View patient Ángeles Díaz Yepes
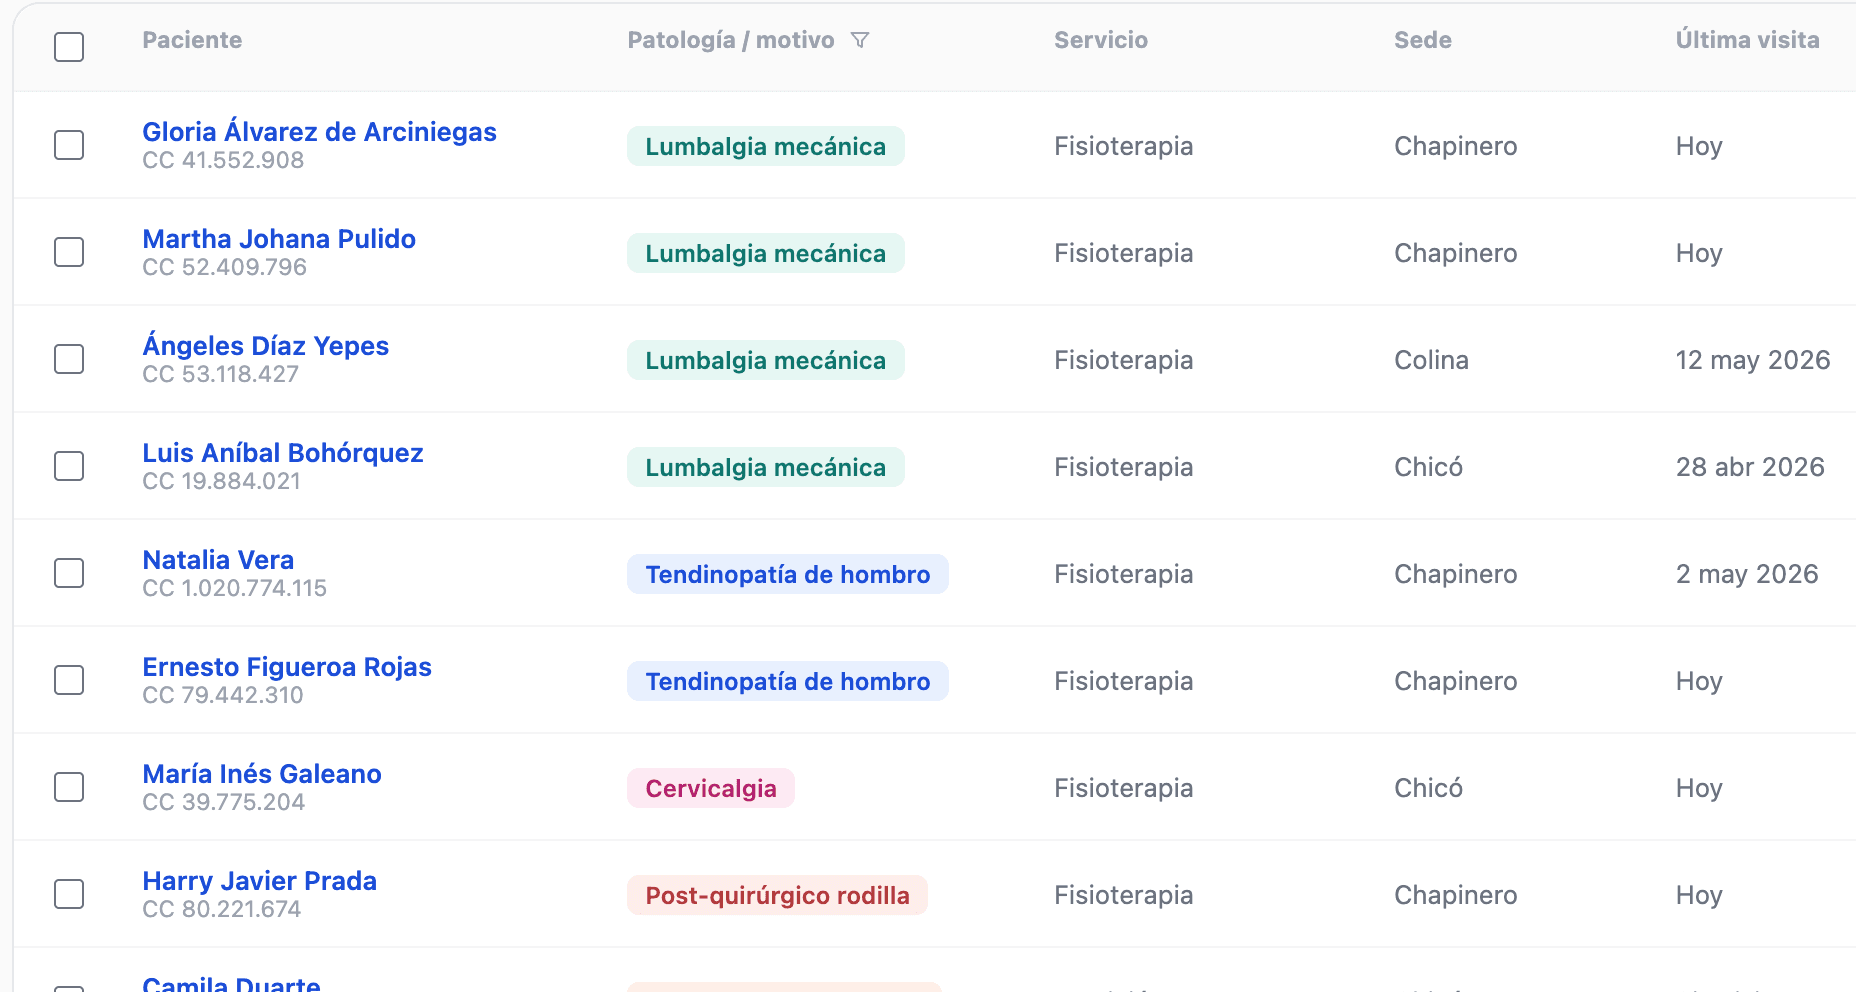The width and height of the screenshot is (1856, 992). [265, 346]
